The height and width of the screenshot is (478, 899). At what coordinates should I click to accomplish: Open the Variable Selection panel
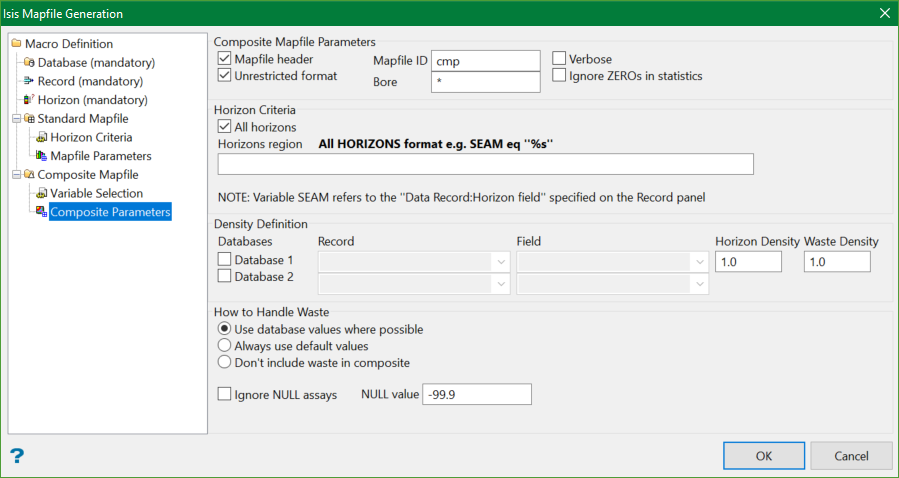pos(96,193)
